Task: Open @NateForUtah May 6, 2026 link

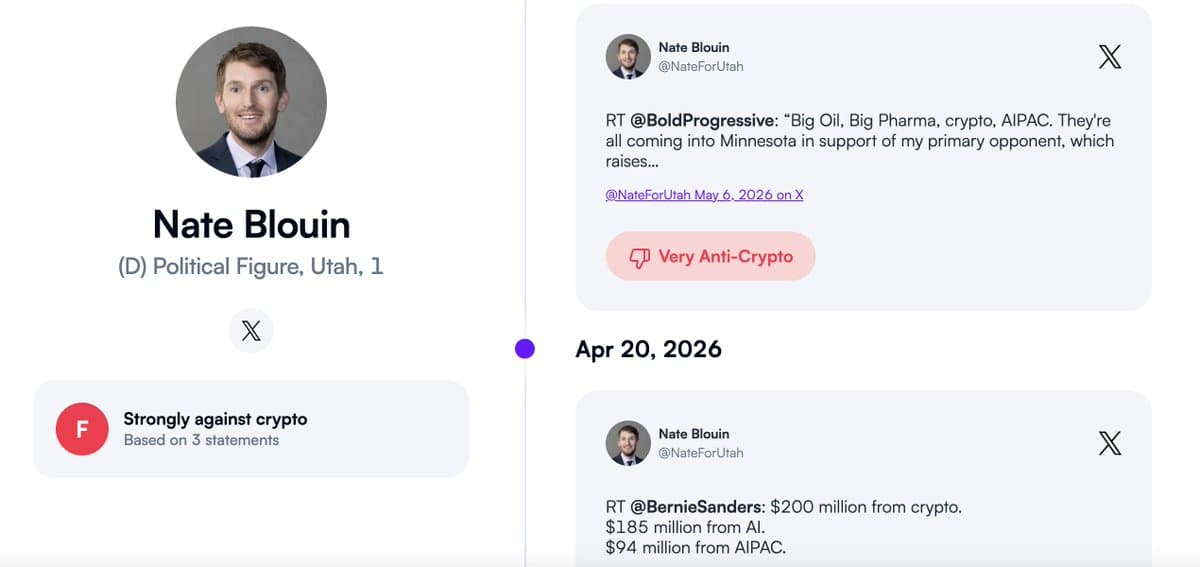Action: (x=704, y=195)
